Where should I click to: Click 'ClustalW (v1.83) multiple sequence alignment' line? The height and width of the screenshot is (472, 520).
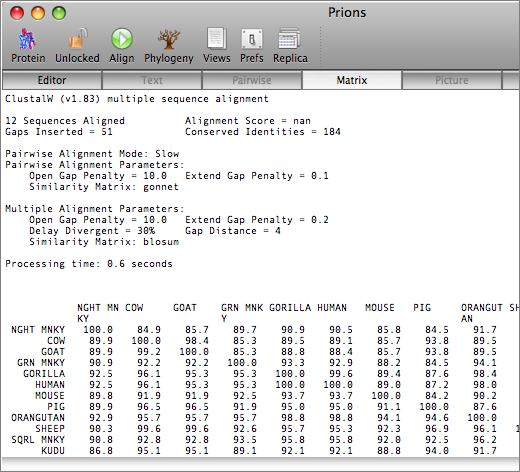point(137,99)
